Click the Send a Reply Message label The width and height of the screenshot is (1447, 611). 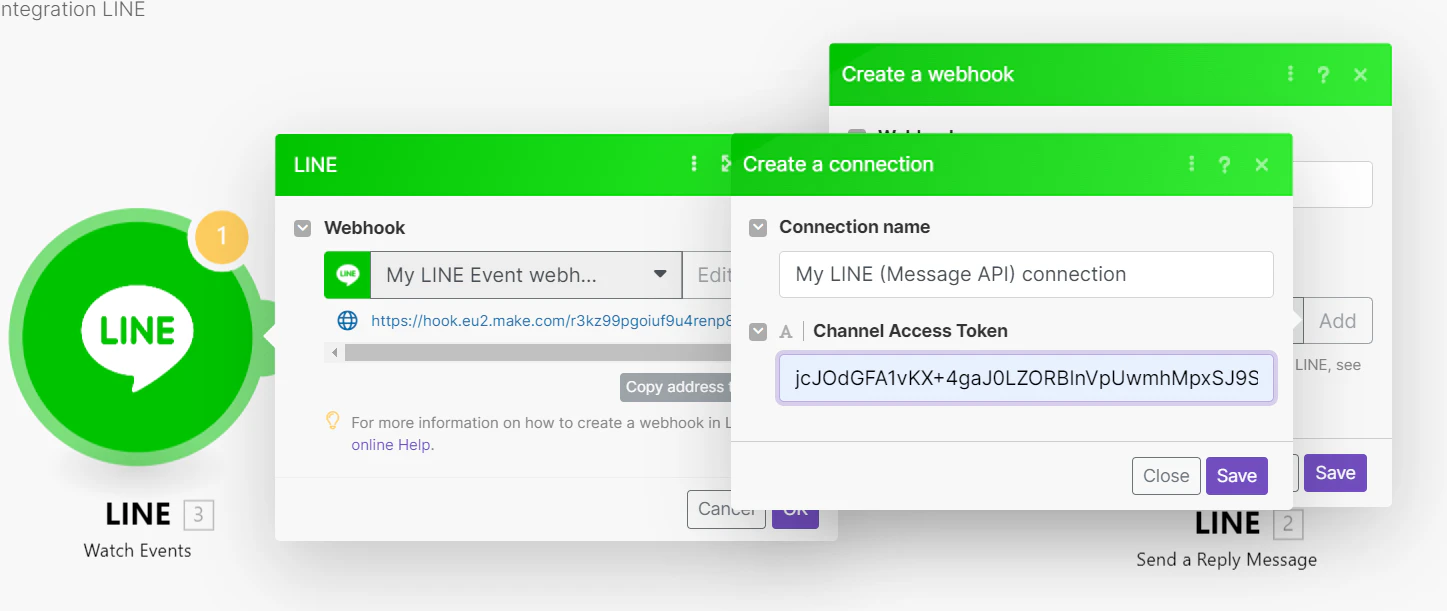[1226, 560]
